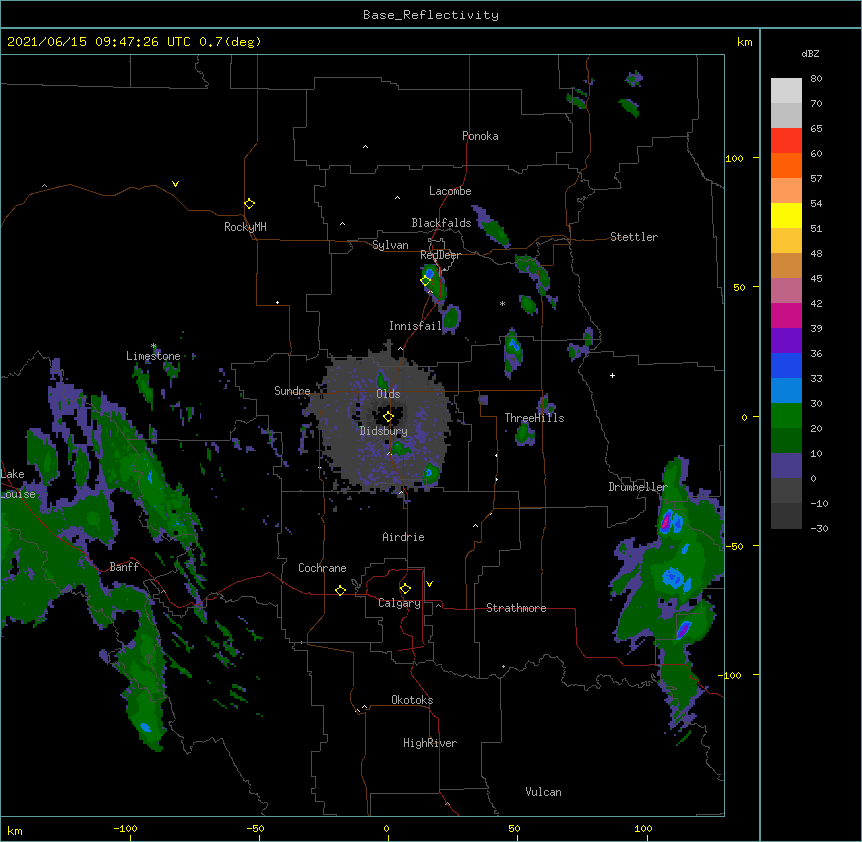Image resolution: width=862 pixels, height=842 pixels.
Task: Click the Drumheller city label
Action: pyautogui.click(x=638, y=487)
